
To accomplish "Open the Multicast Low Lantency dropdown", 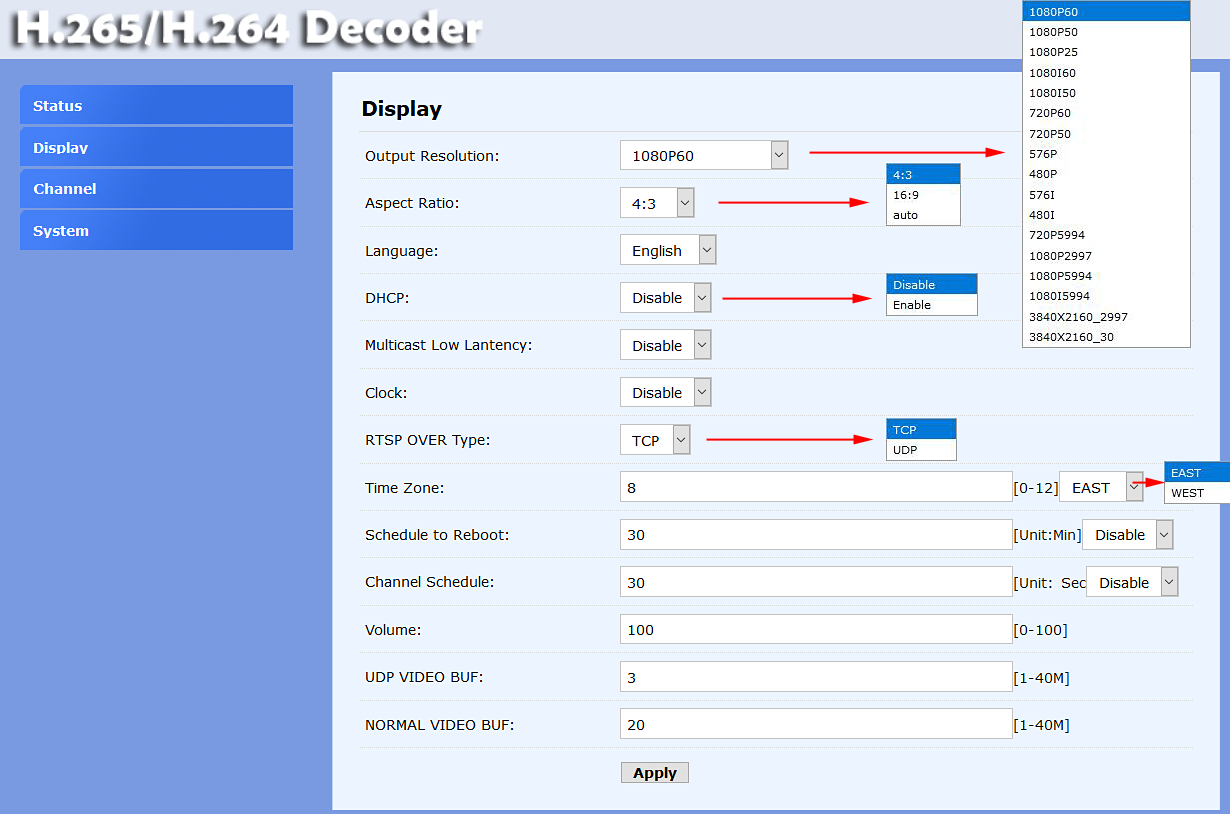I will pos(665,345).
